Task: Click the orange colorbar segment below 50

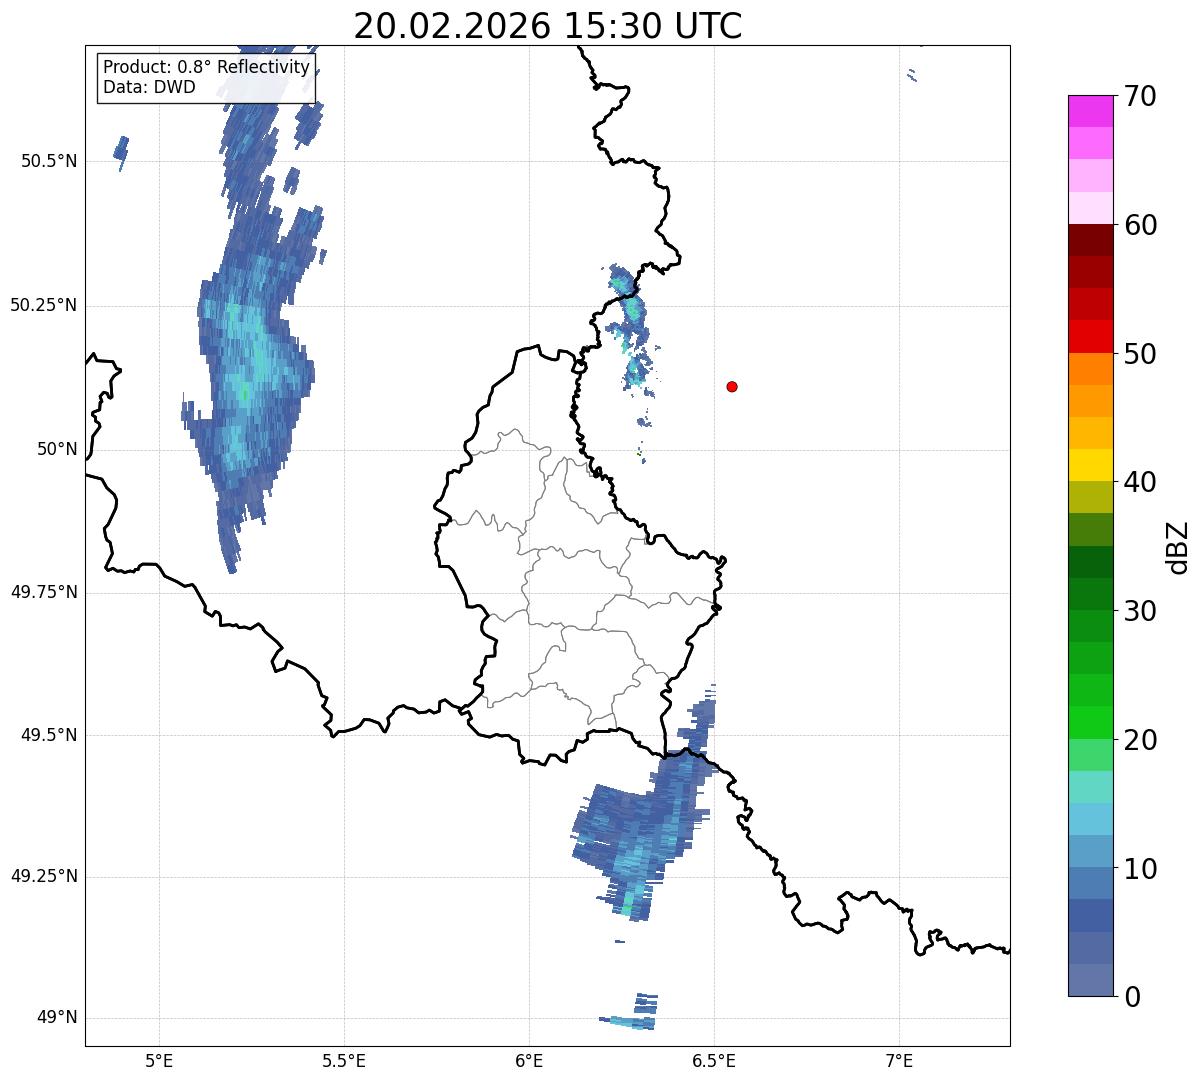Action: [1091, 369]
